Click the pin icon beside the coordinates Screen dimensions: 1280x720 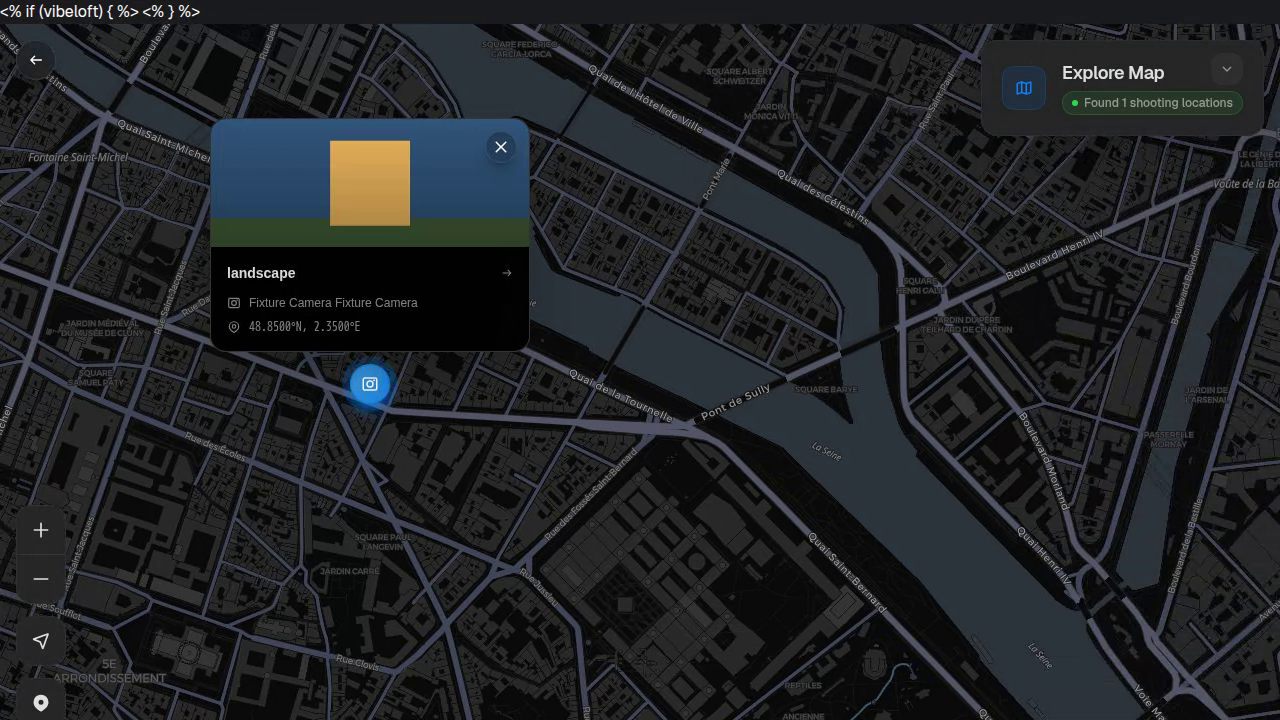point(234,327)
